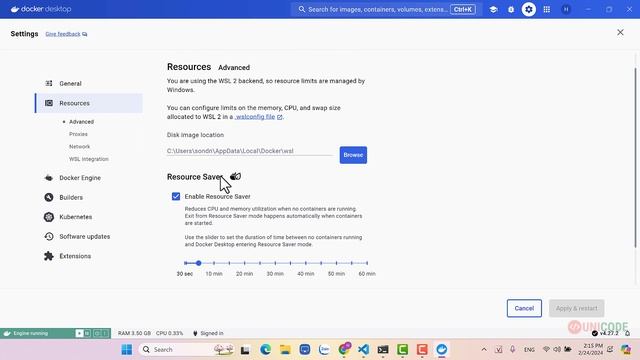
Task: Click the Ctrl+K shortcut badge
Action: pos(463,9)
